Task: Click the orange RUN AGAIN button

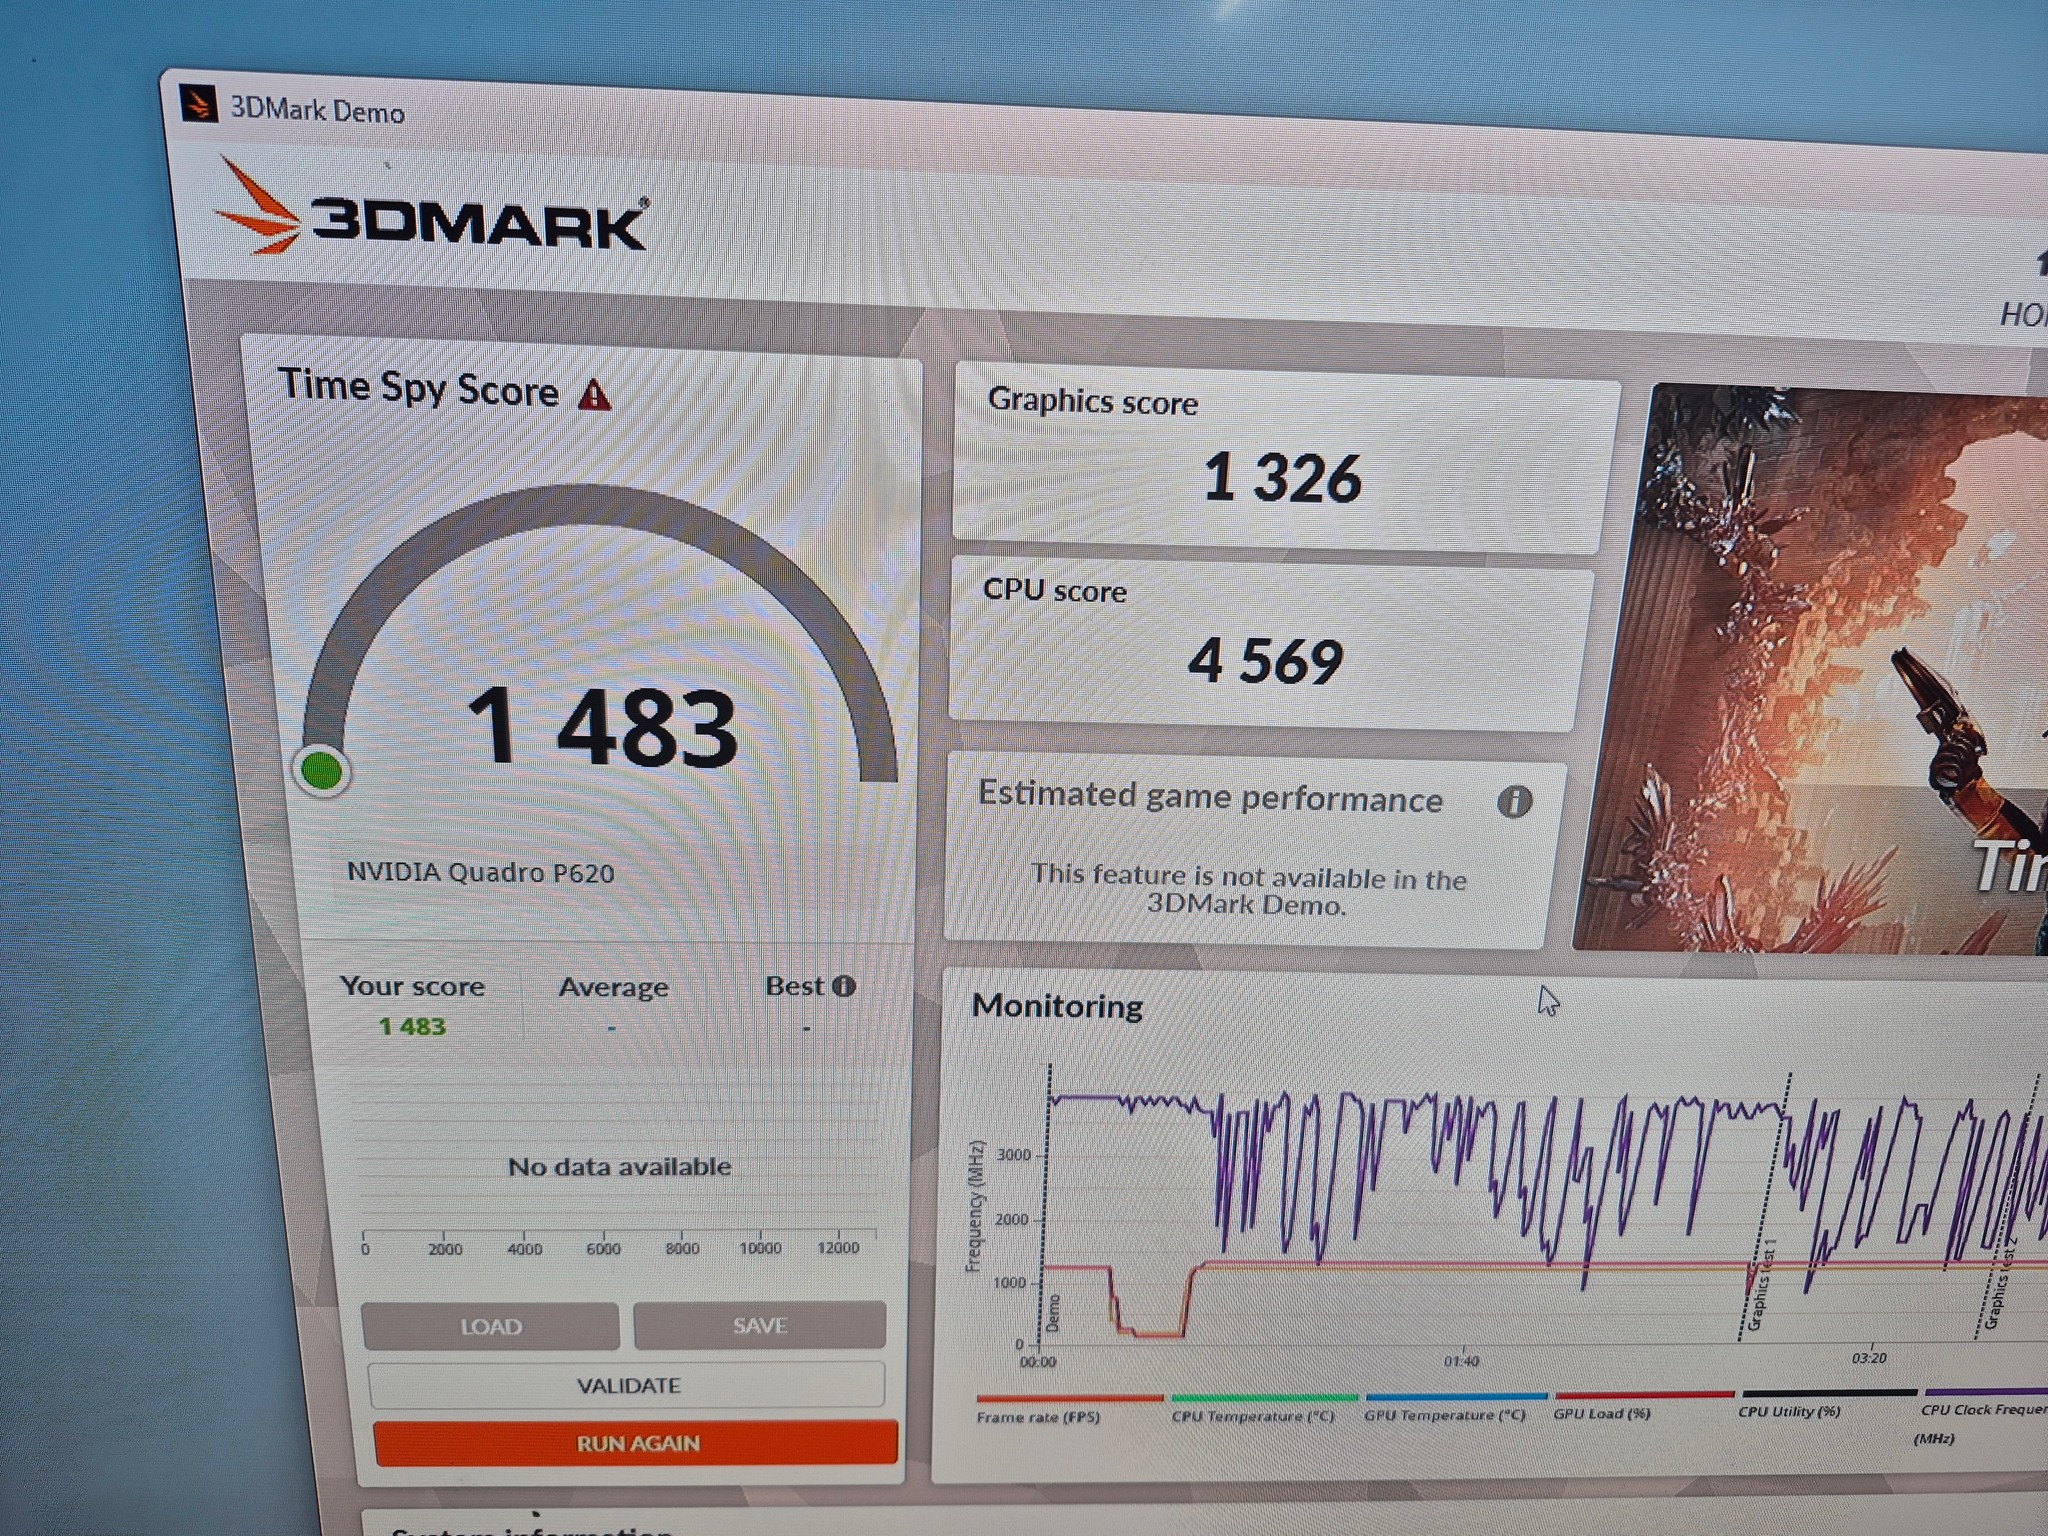Action: pyautogui.click(x=637, y=1443)
